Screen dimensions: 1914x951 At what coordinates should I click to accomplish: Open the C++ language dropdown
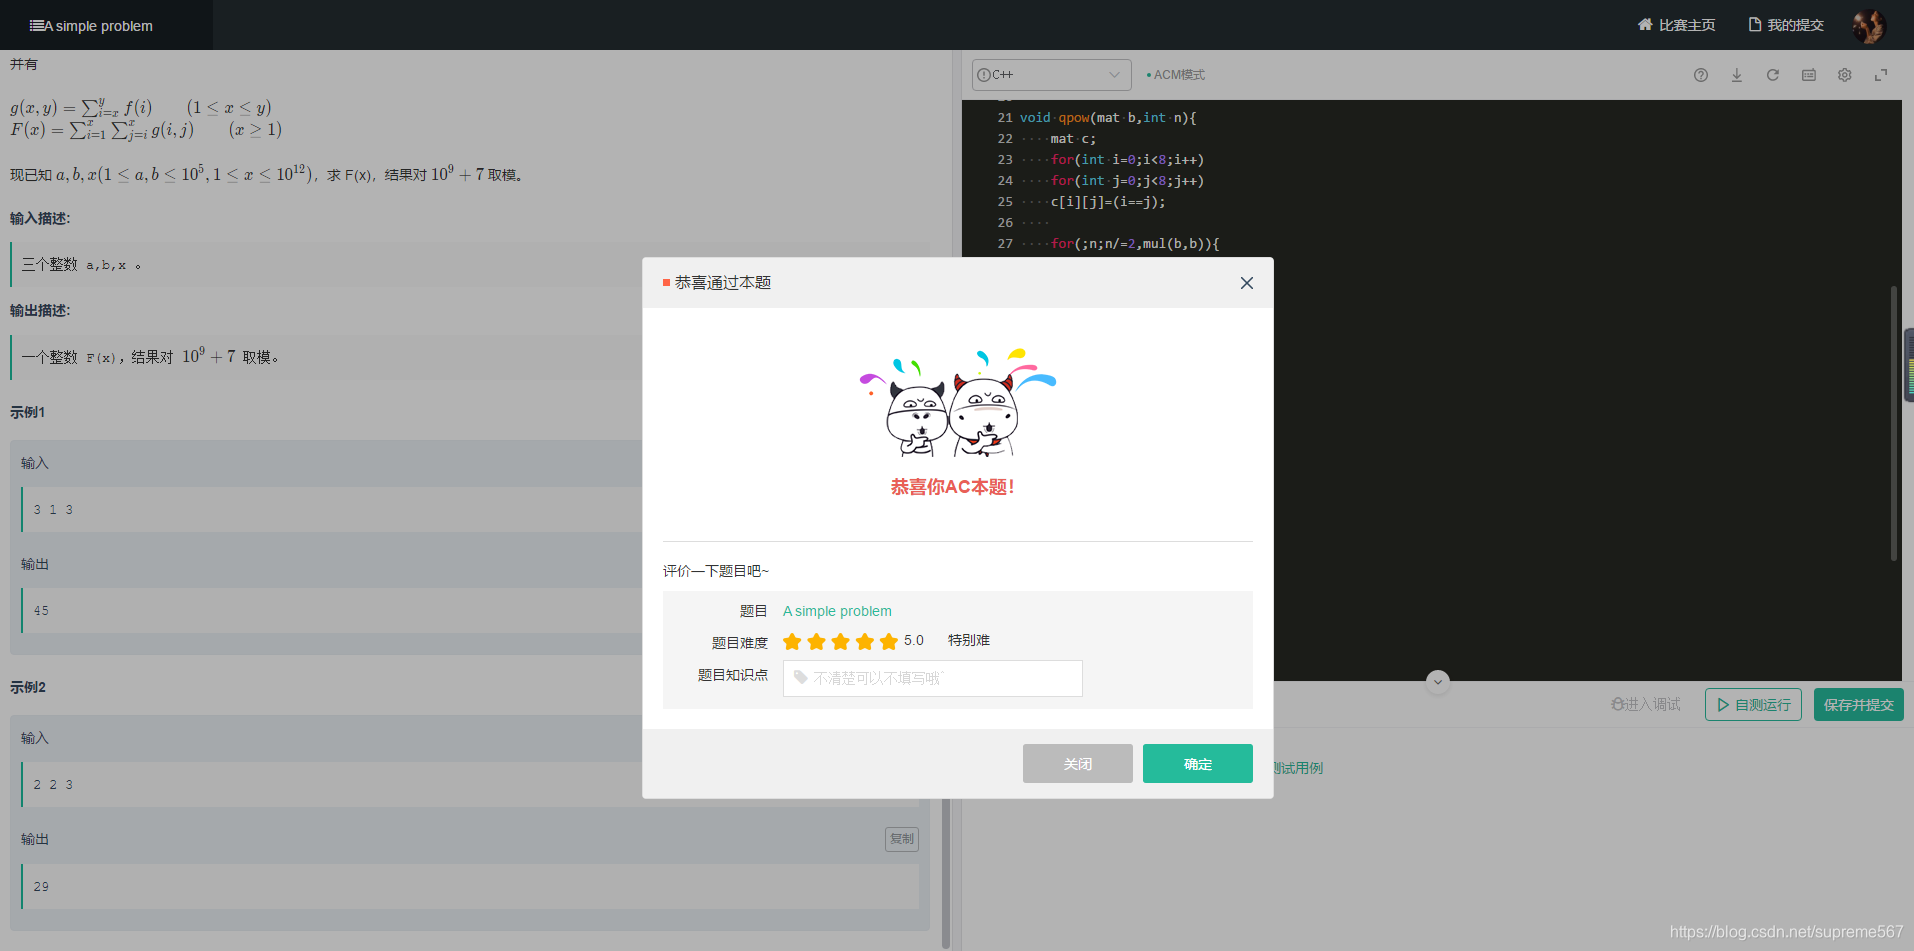click(1052, 75)
